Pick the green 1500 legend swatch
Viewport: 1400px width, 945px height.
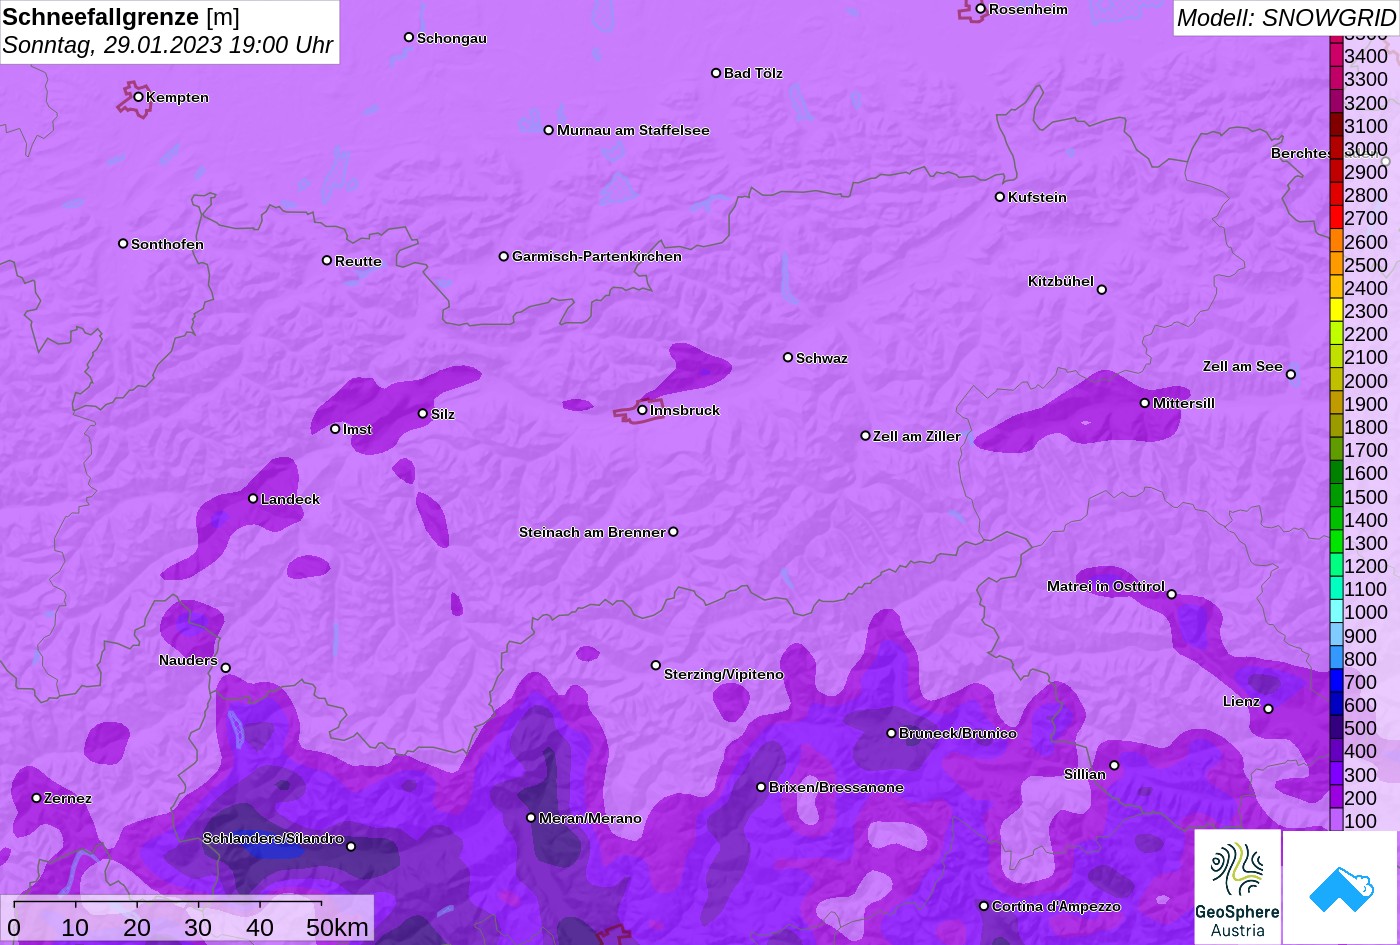[1336, 496]
